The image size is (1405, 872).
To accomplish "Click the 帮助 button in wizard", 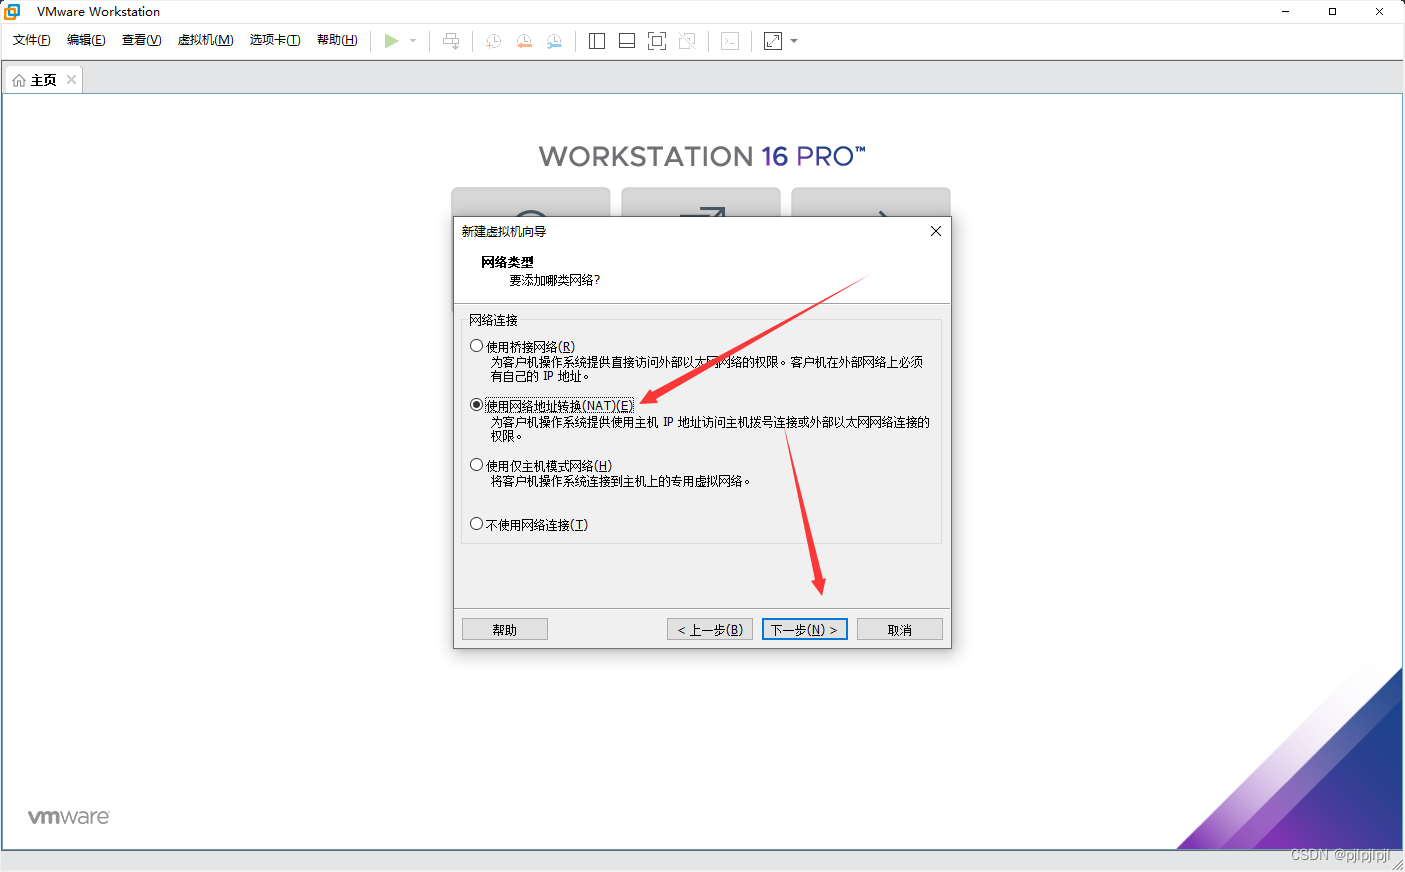I will coord(505,629).
